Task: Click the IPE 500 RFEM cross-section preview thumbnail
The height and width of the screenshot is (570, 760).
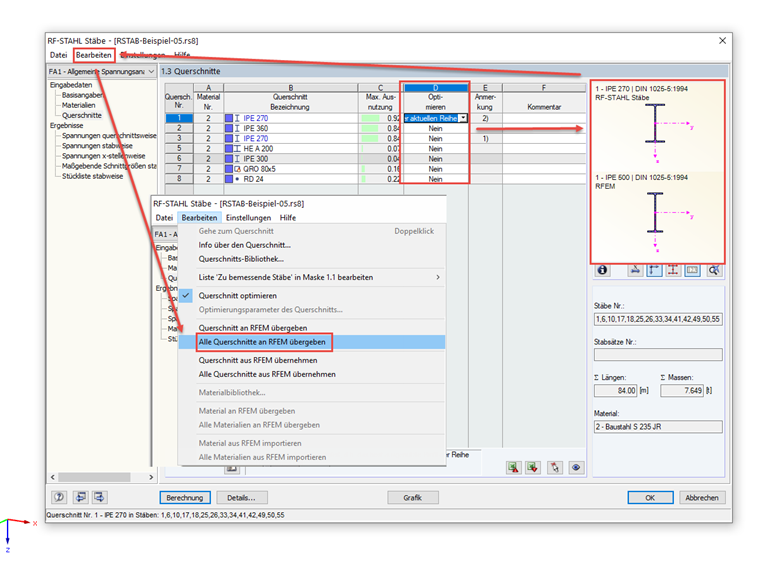Action: coord(657,217)
